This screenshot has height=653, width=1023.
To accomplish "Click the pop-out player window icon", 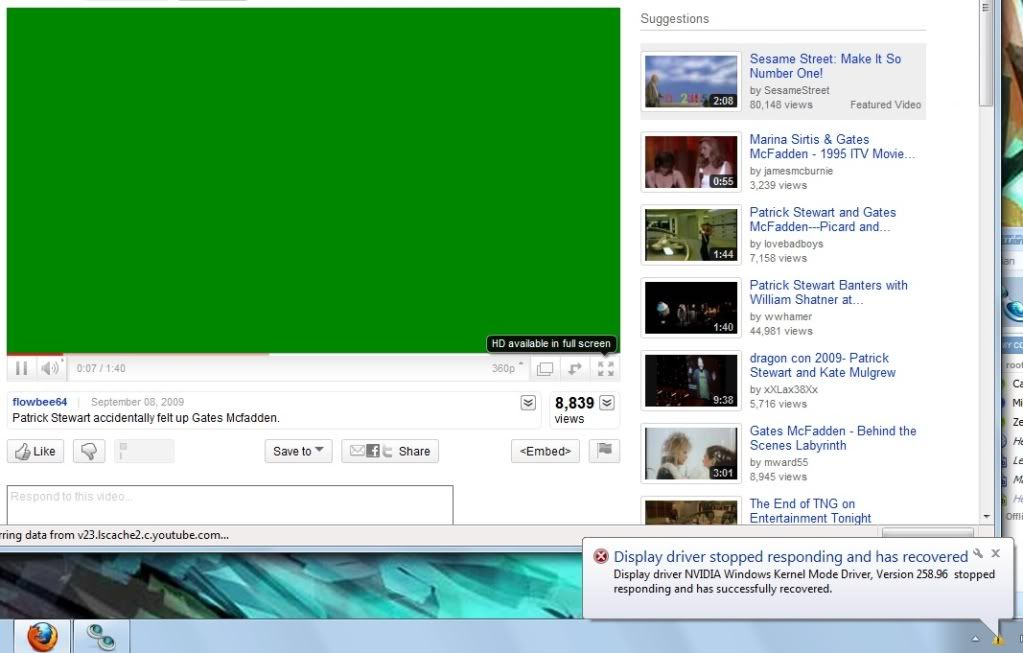I will coord(545,368).
